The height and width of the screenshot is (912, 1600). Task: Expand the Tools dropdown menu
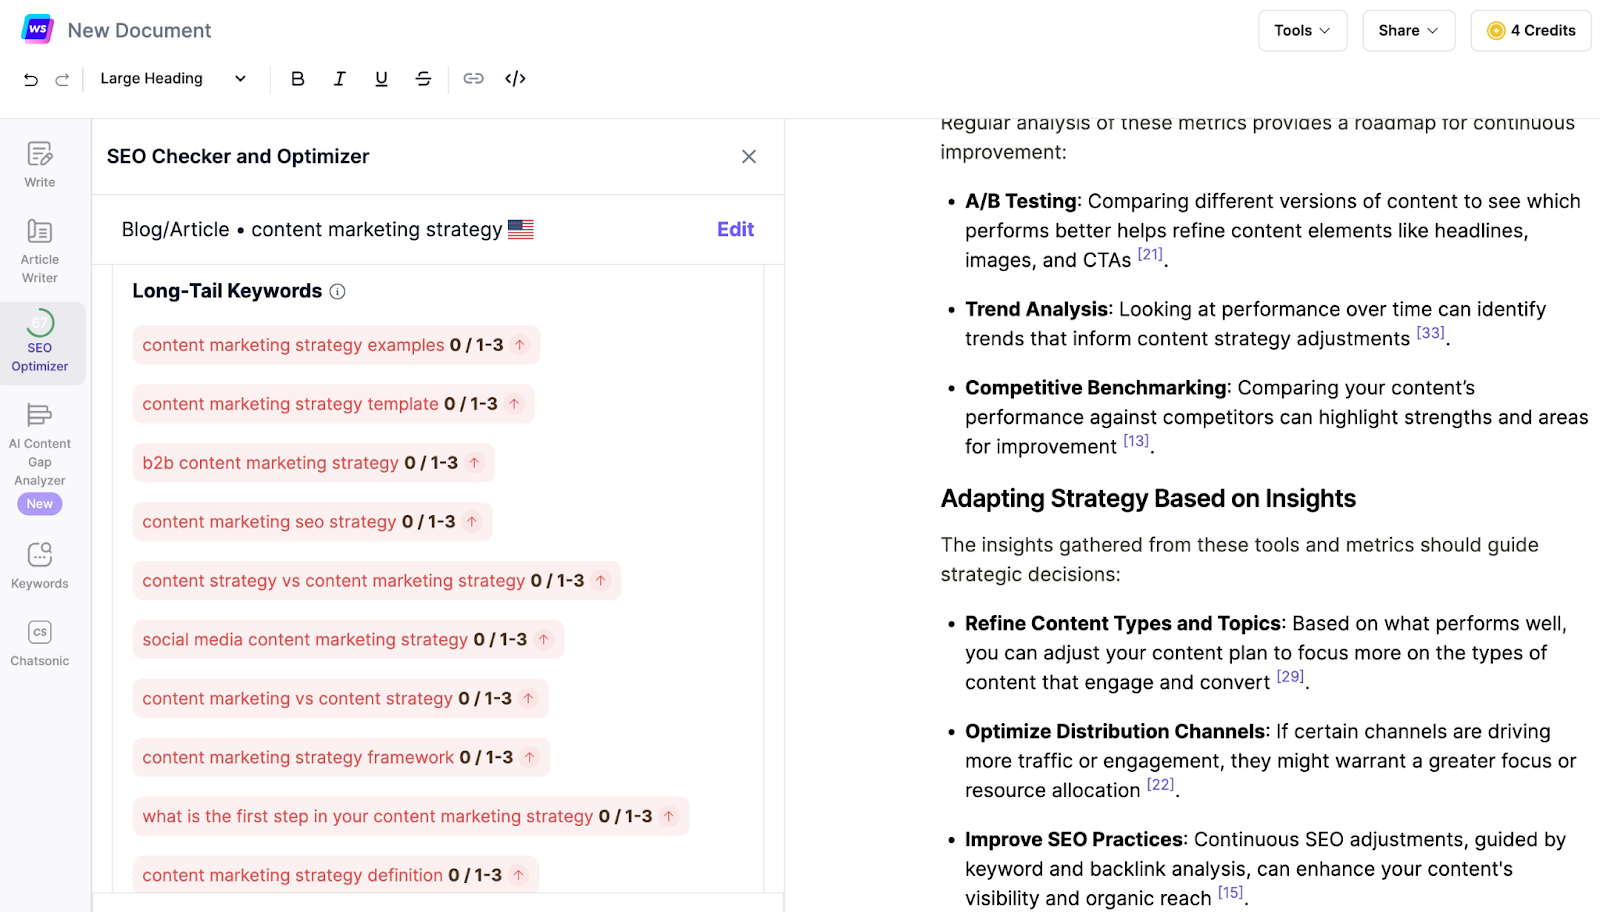click(x=1302, y=31)
